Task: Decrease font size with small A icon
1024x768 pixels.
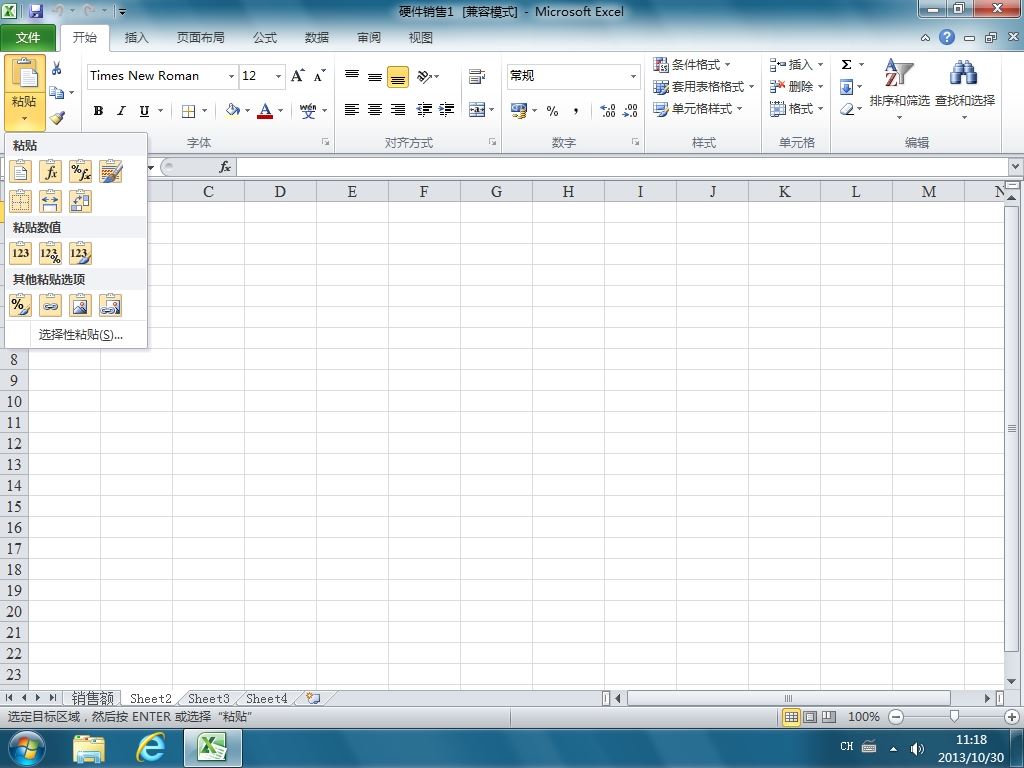Action: tap(319, 76)
